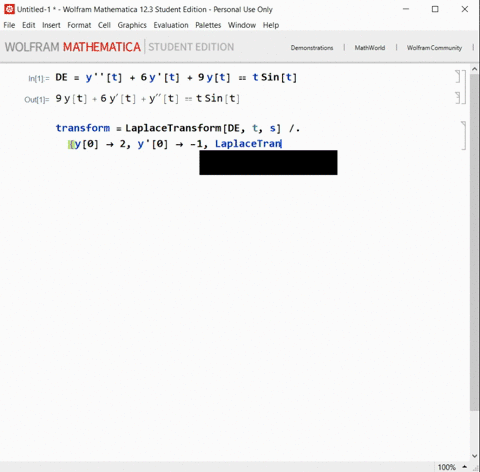480x472 pixels.
Task: Open the Format menu
Action: click(79, 25)
